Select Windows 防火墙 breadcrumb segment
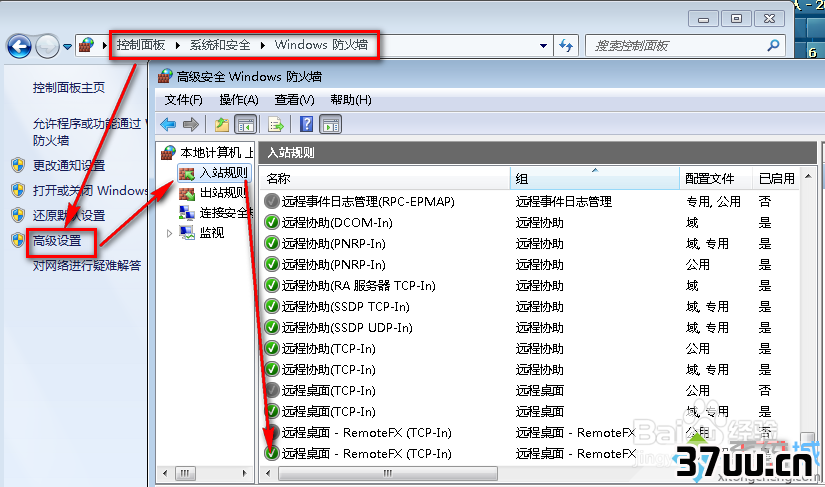 click(x=321, y=45)
